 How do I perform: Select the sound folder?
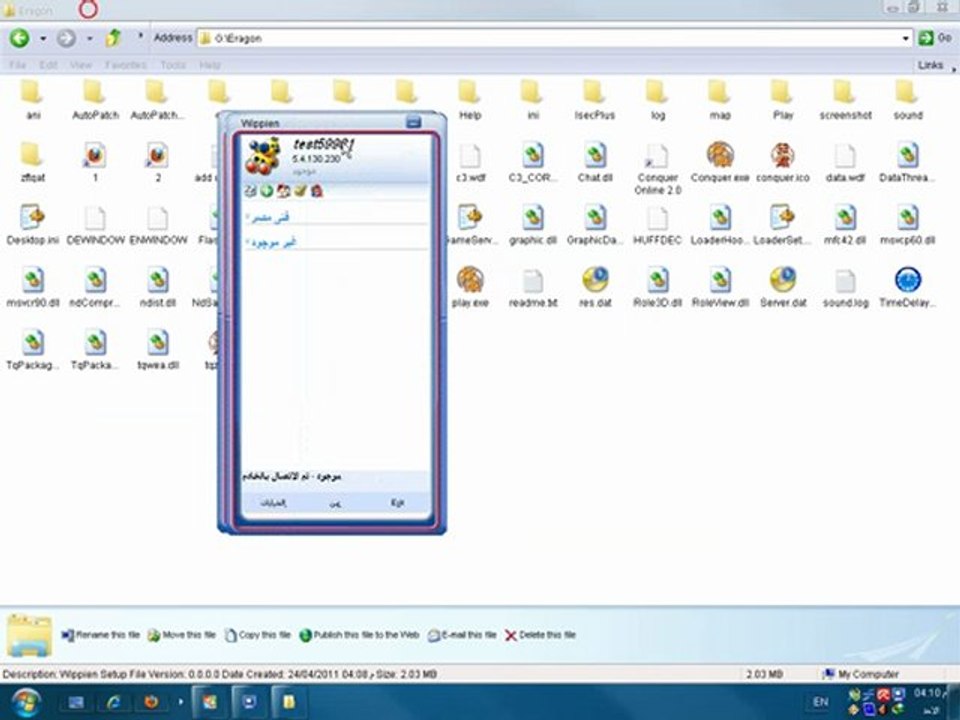[907, 99]
